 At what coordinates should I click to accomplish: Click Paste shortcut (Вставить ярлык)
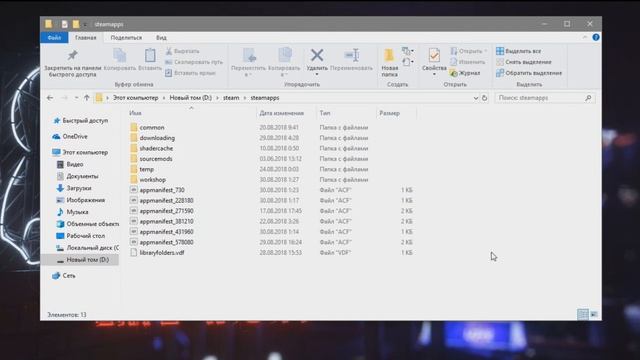[x=190, y=73]
